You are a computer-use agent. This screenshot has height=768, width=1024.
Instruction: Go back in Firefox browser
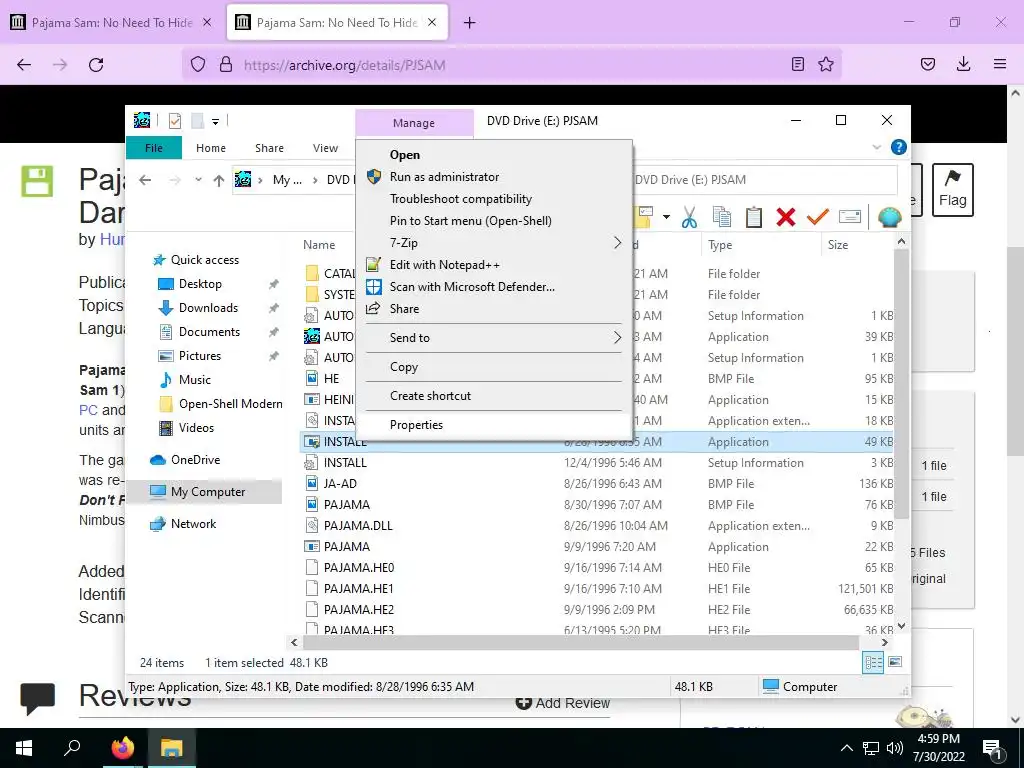(24, 65)
